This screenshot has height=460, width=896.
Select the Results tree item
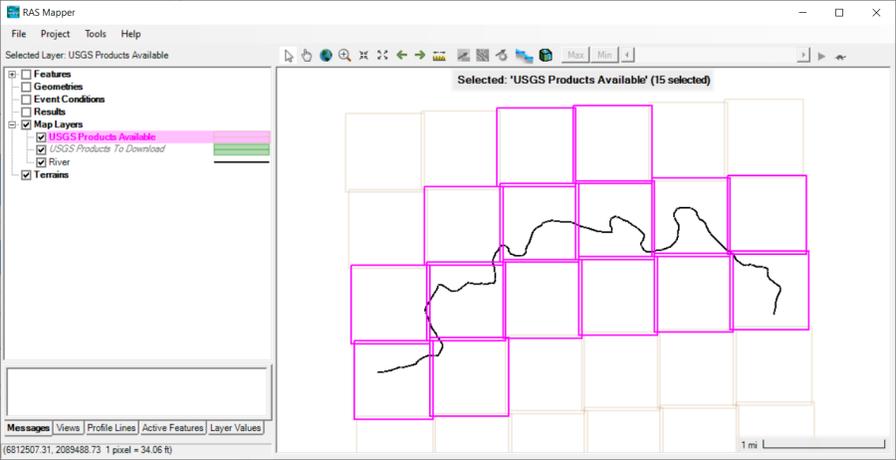(50, 112)
